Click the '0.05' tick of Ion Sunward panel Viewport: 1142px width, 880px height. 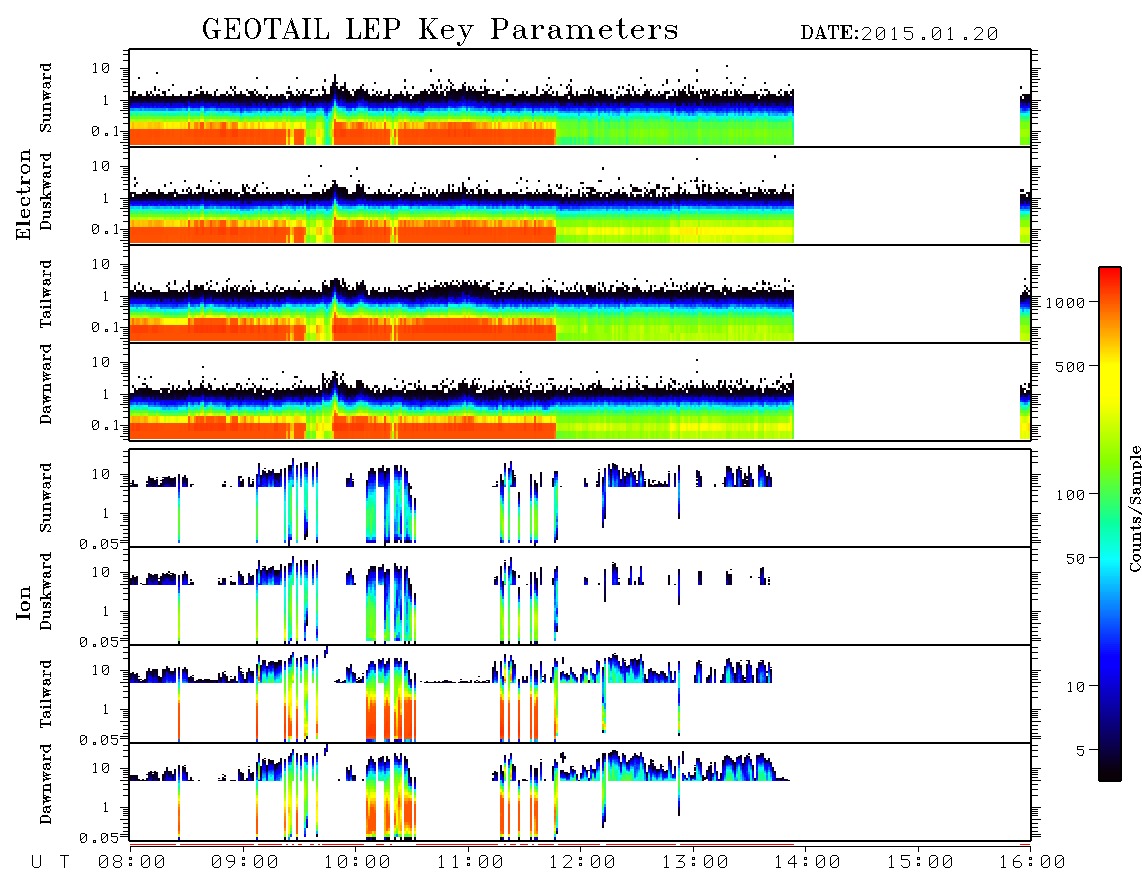pyautogui.click(x=98, y=543)
